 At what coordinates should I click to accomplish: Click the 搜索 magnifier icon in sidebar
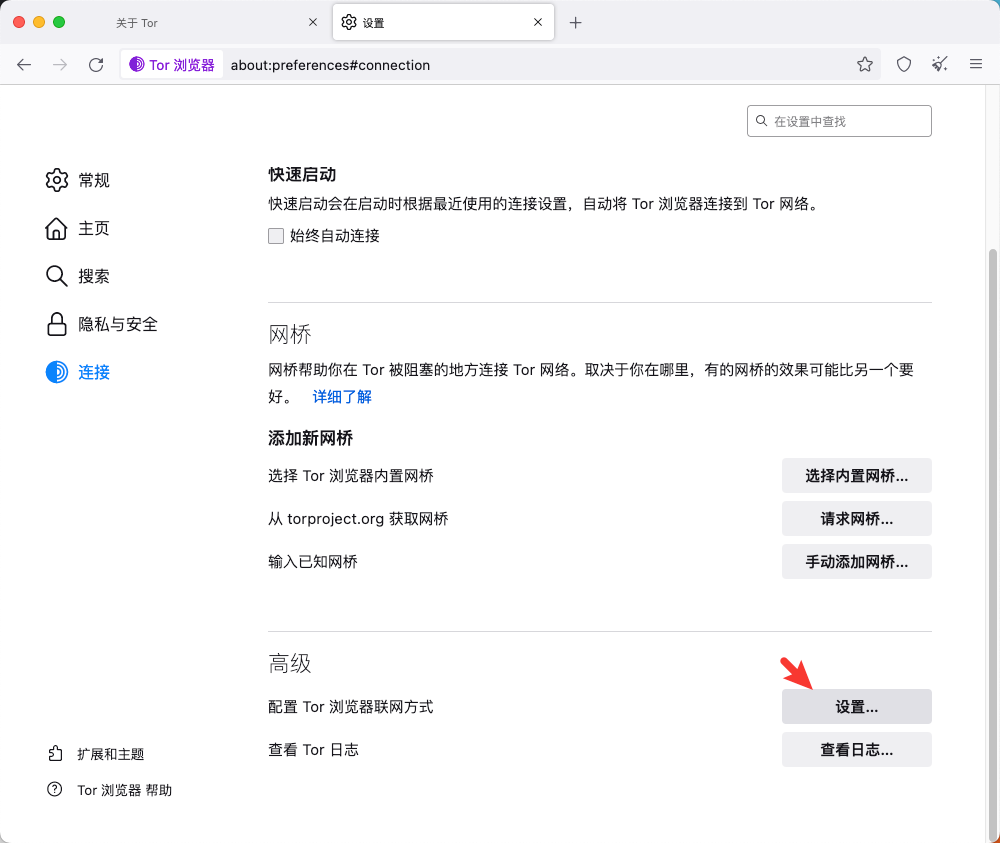(x=57, y=276)
